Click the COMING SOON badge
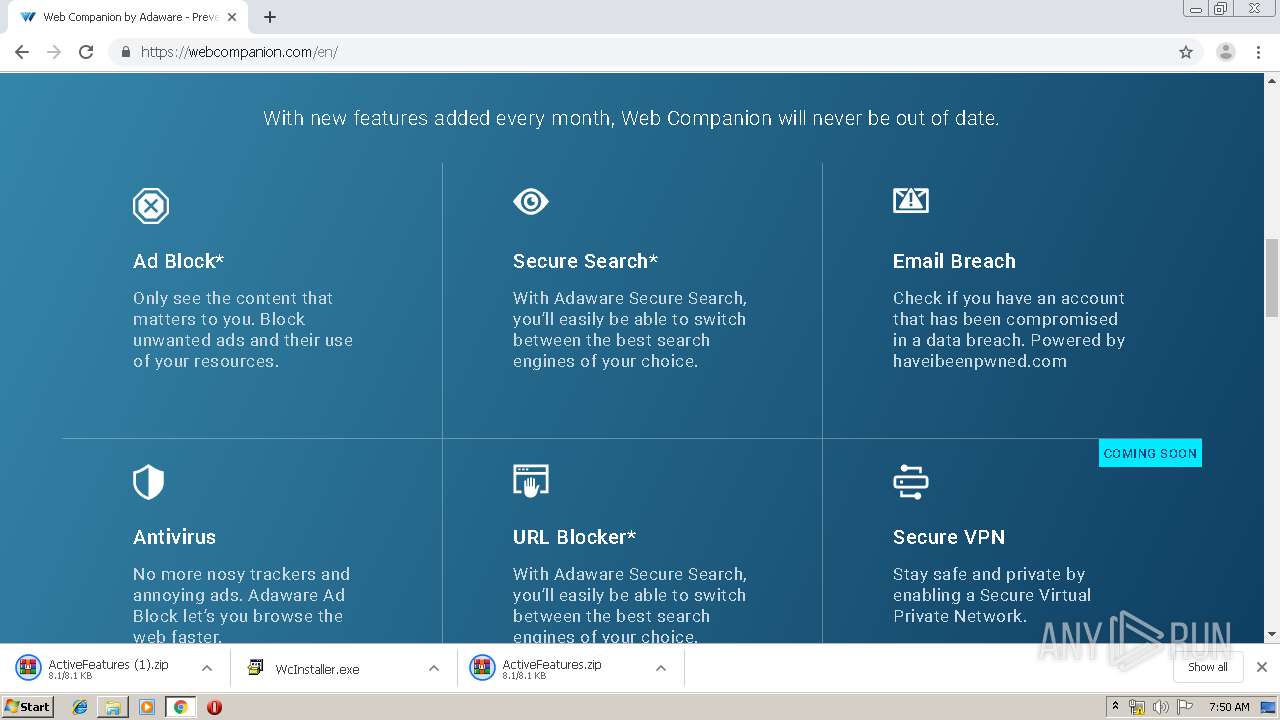The height and width of the screenshot is (720, 1280). [x=1150, y=453]
